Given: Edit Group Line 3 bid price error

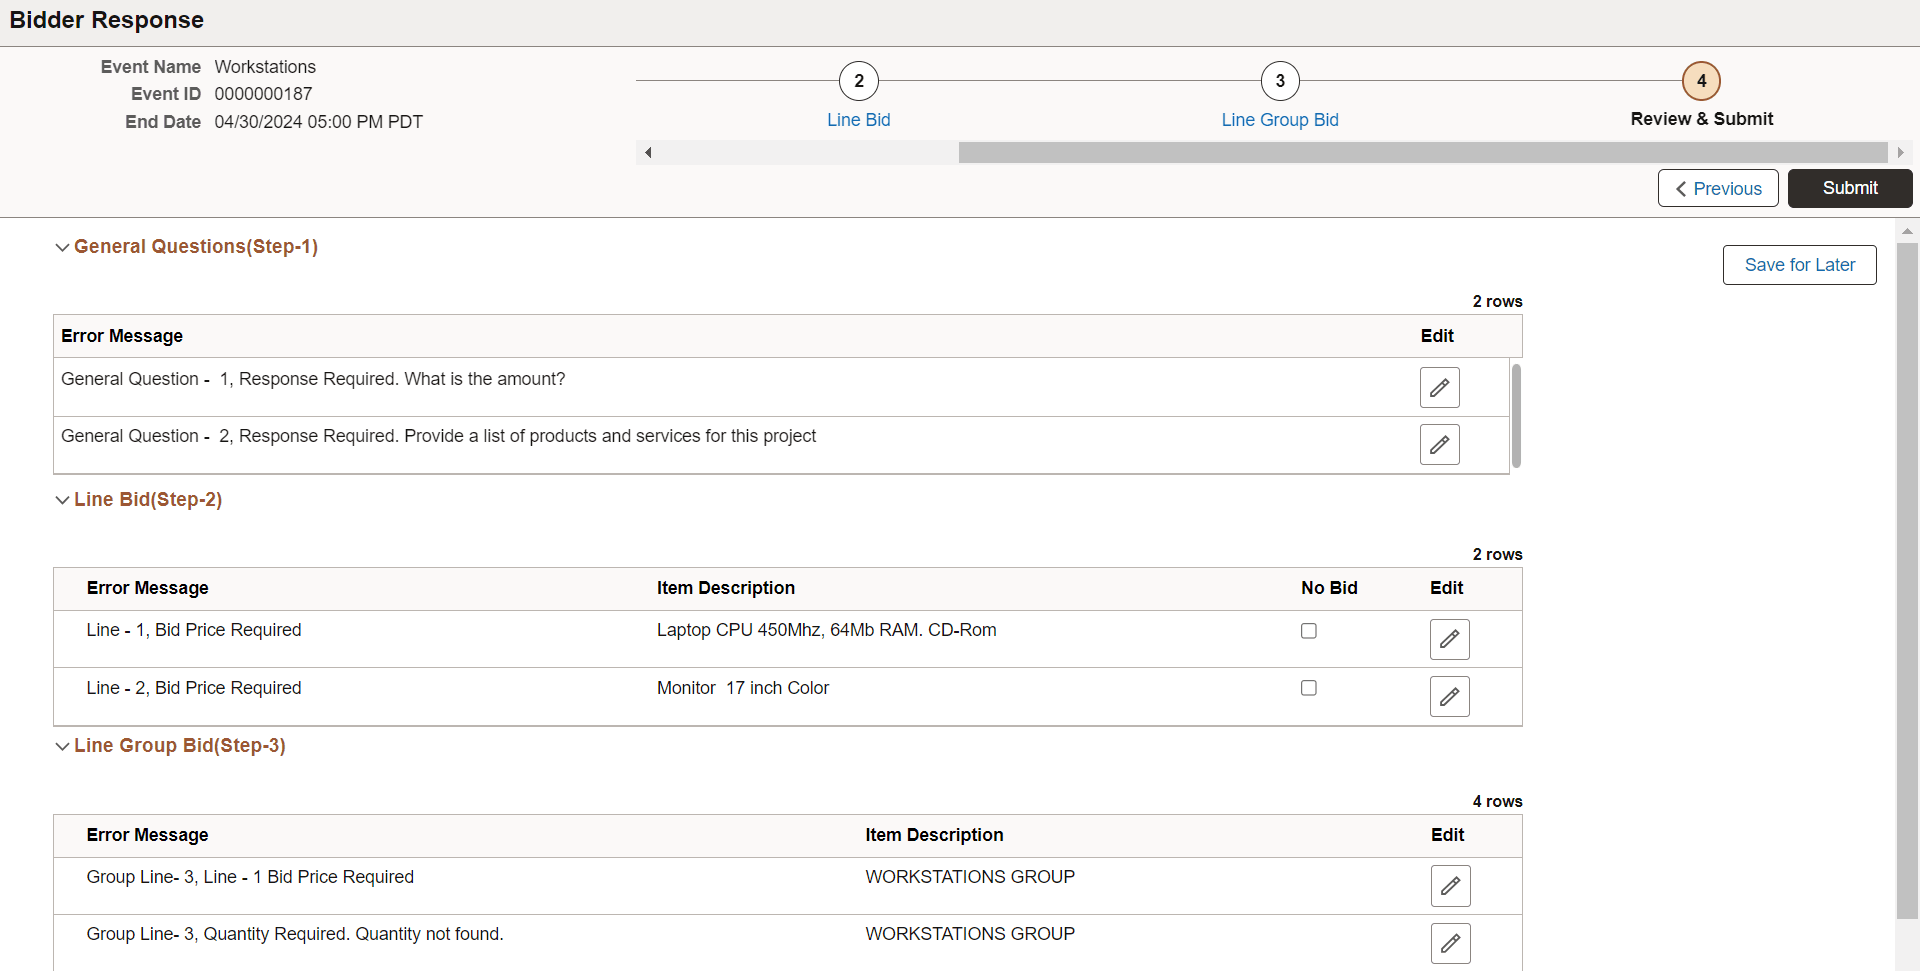Looking at the screenshot, I should tap(1451, 885).
